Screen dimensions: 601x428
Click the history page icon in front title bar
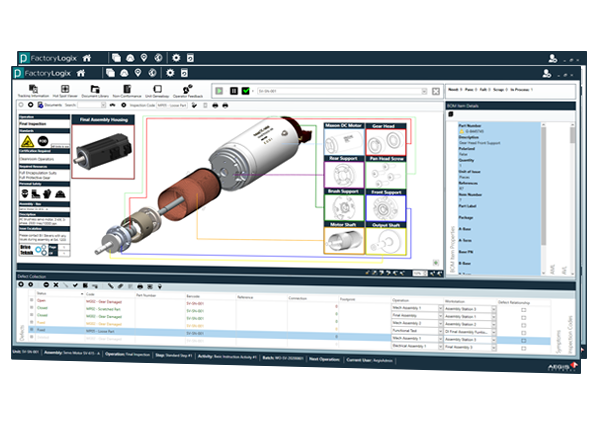[184, 73]
